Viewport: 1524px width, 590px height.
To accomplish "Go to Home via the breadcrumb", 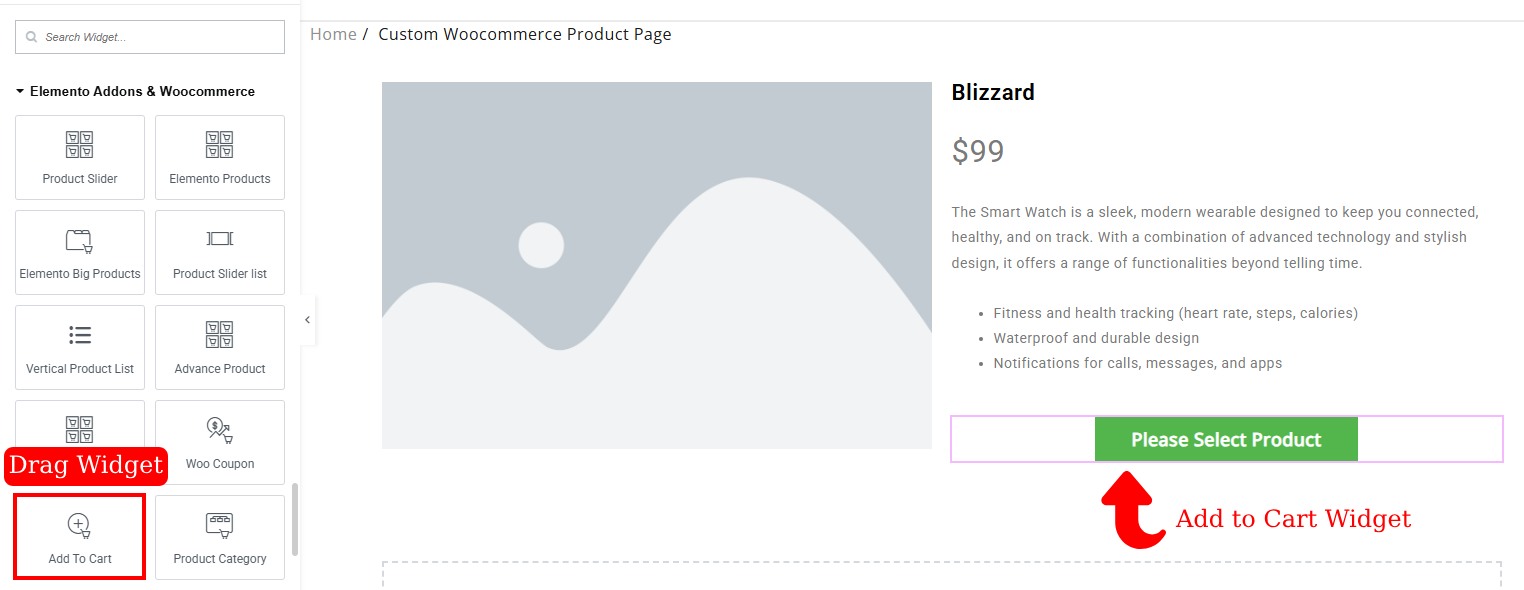I will 333,34.
